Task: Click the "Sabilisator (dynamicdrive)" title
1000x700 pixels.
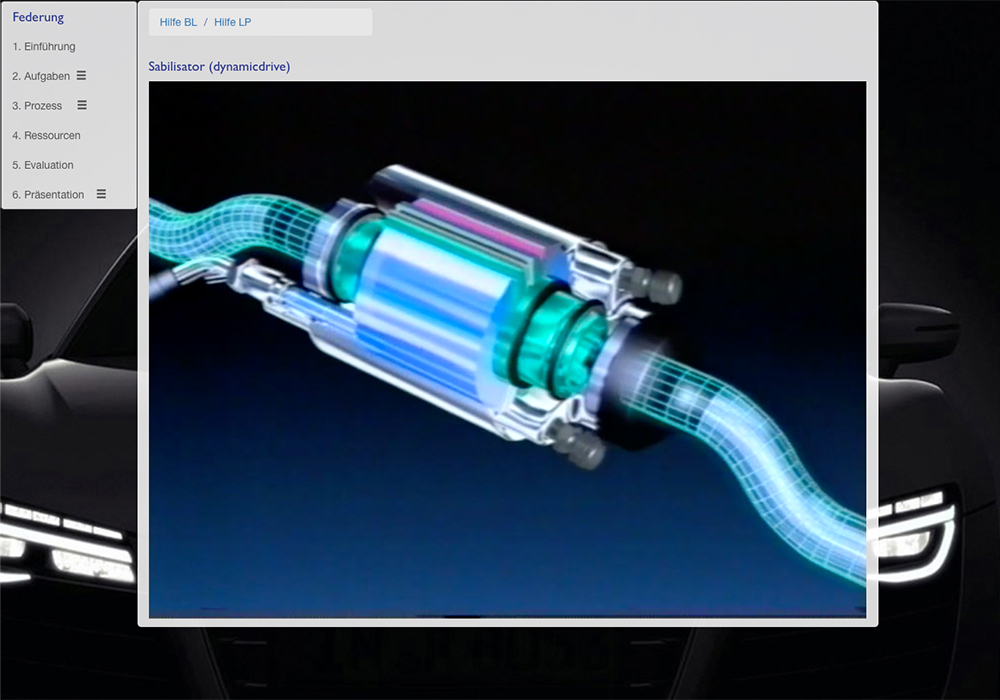Action: [221, 66]
